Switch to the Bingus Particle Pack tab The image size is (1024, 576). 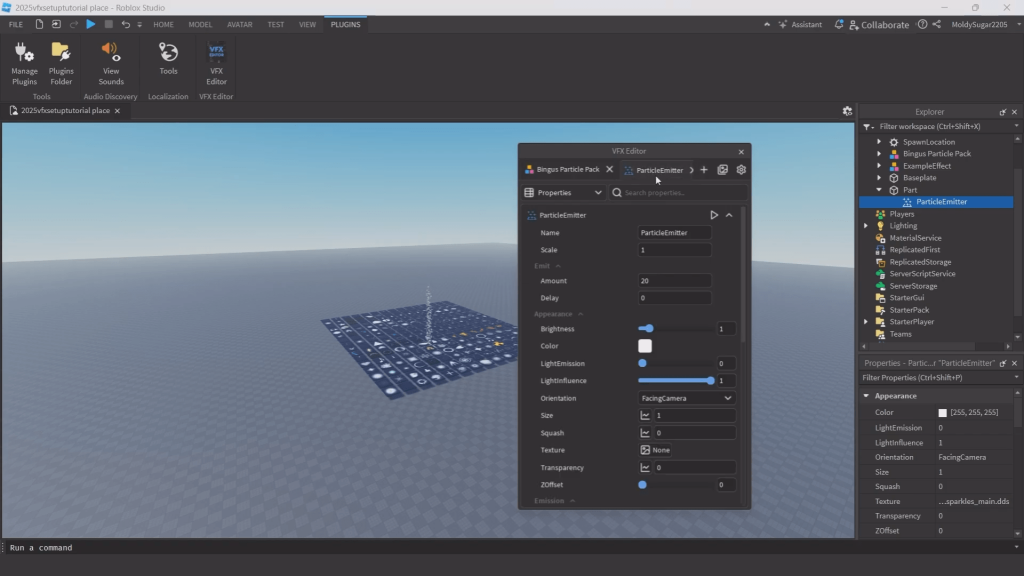(x=562, y=169)
